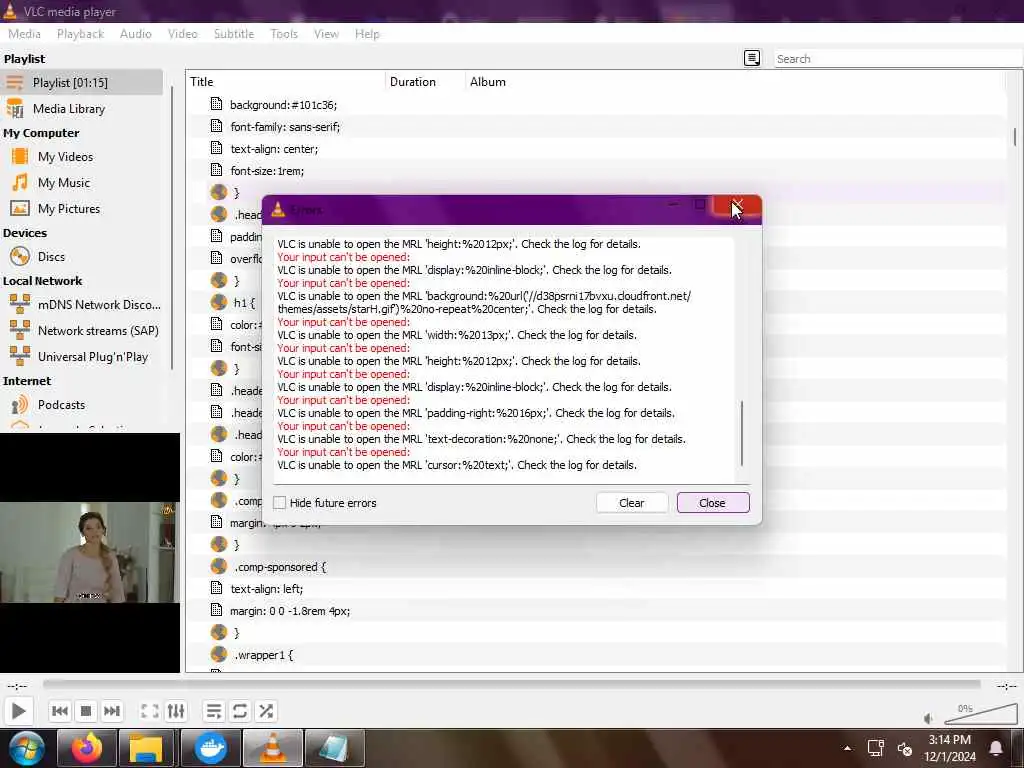Image resolution: width=1024 pixels, height=768 pixels.
Task: Select the My Pictures icon
Action: pyautogui.click(x=20, y=209)
